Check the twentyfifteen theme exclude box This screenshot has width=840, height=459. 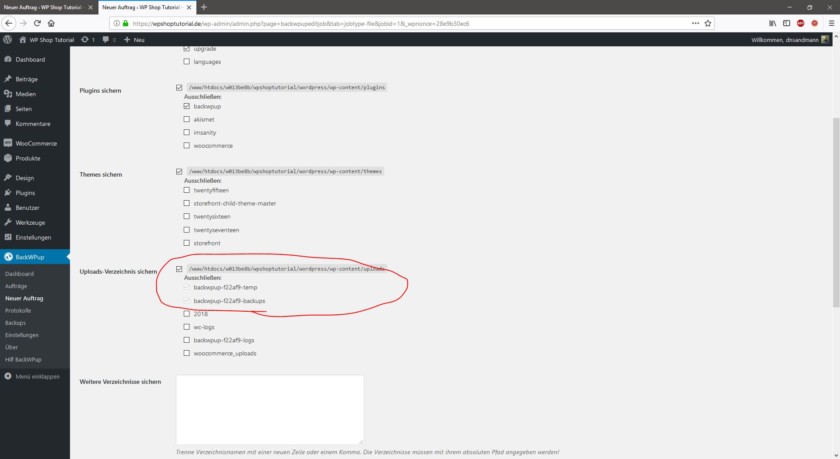[x=186, y=190]
